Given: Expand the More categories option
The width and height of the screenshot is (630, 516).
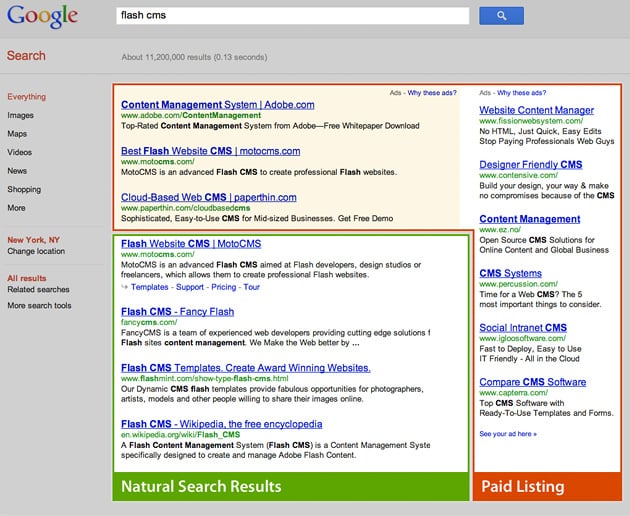Looking at the screenshot, I should tap(17, 208).
